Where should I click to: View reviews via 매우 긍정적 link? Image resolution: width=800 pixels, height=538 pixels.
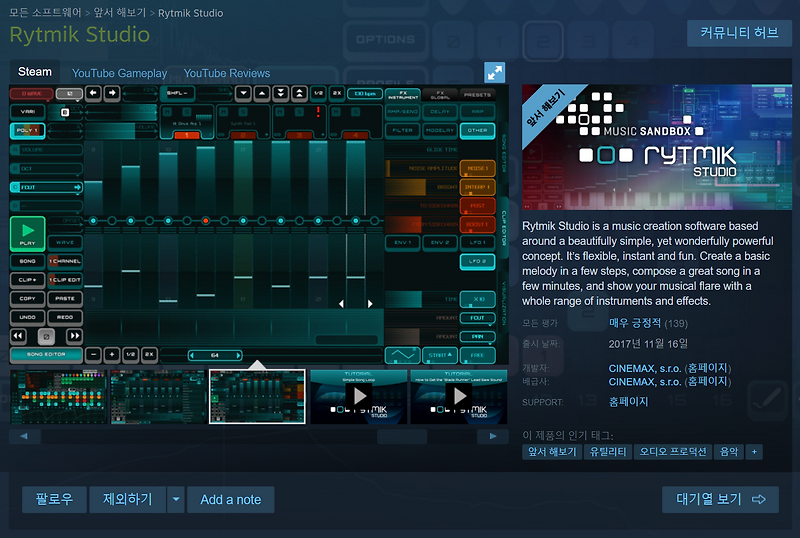[x=635, y=323]
